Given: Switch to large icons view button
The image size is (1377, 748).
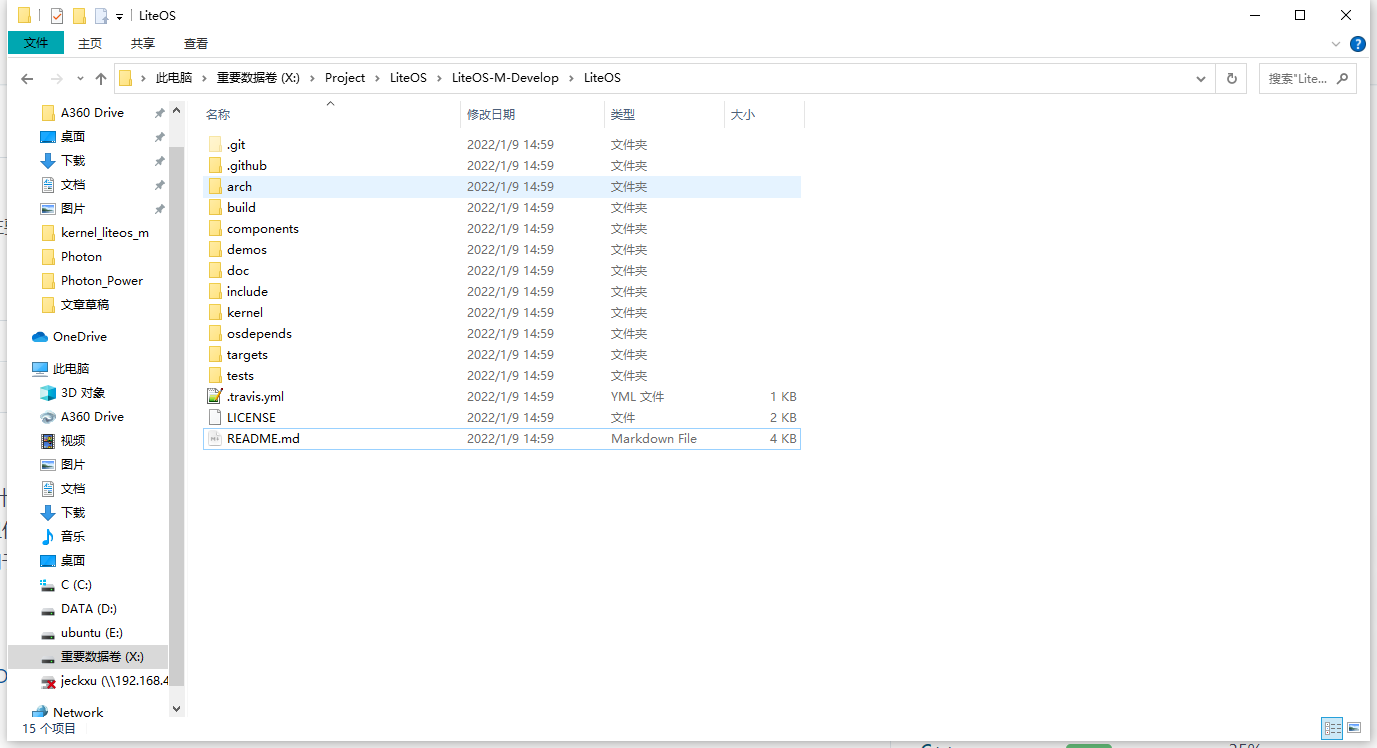Looking at the screenshot, I should click(1354, 728).
